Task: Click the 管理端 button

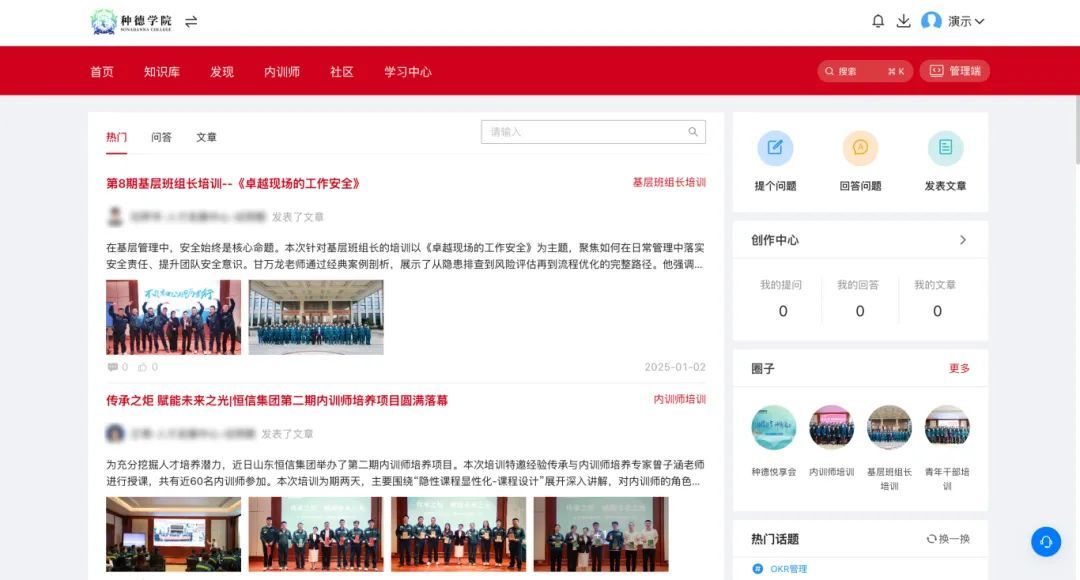Action: [x=954, y=71]
